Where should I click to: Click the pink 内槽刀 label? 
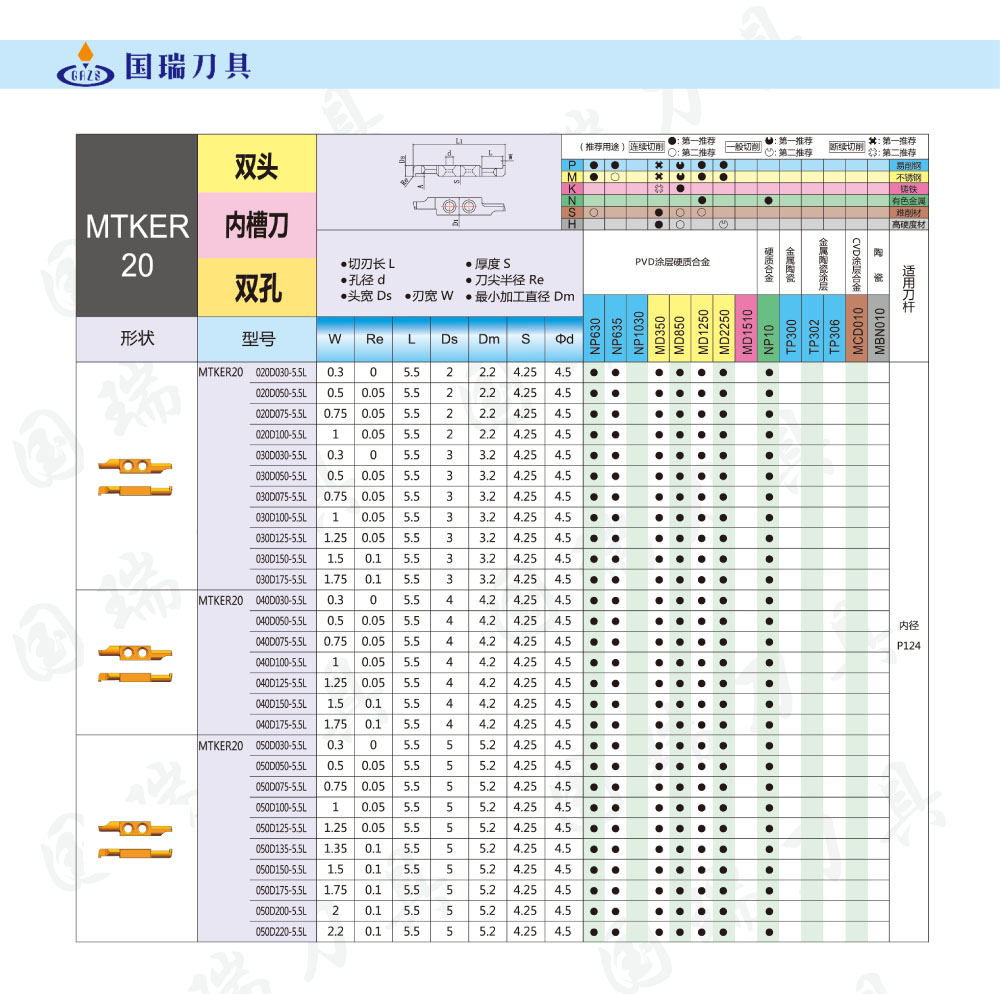coord(257,225)
